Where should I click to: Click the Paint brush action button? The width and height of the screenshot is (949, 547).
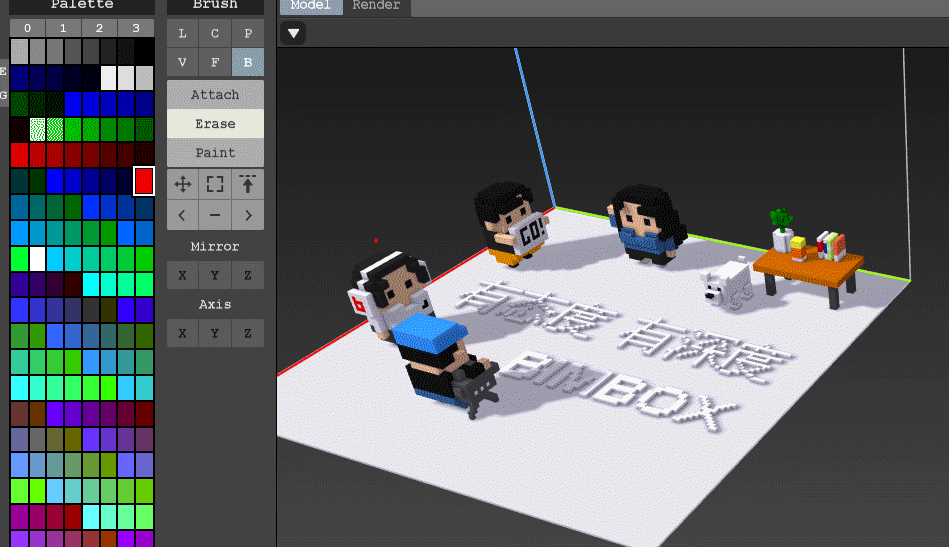215,152
